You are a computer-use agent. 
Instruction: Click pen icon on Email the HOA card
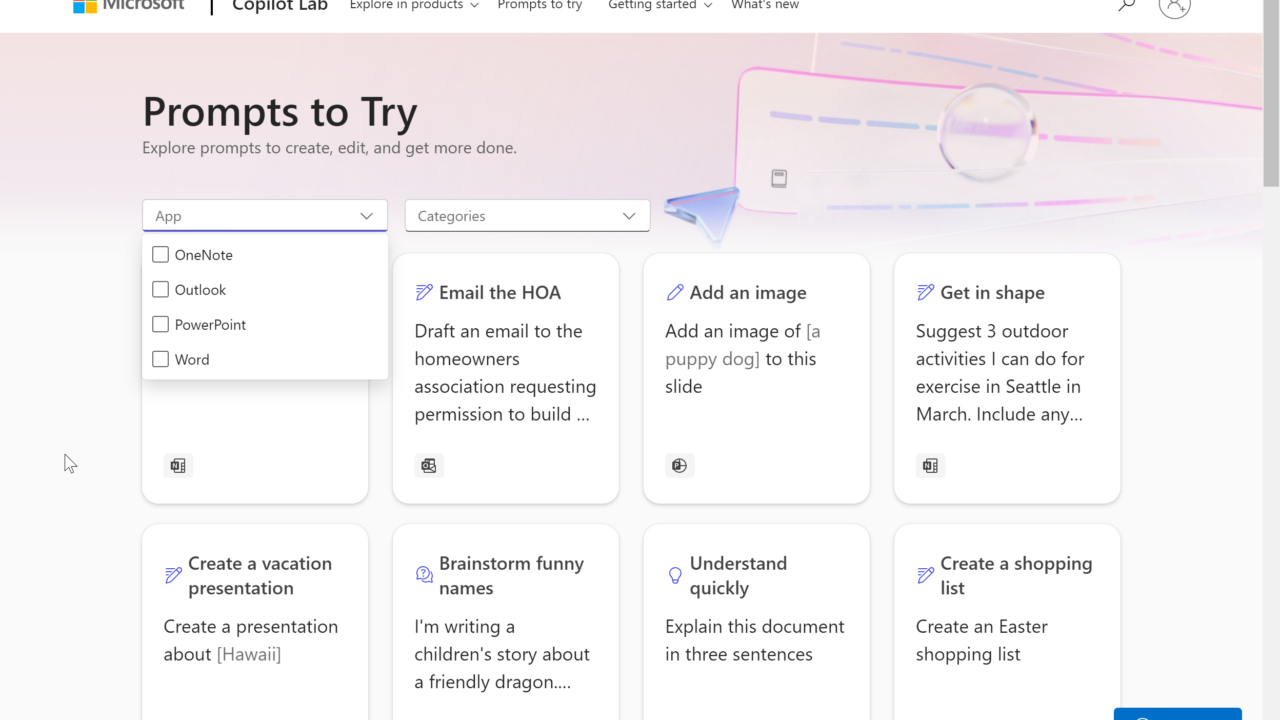coord(424,293)
